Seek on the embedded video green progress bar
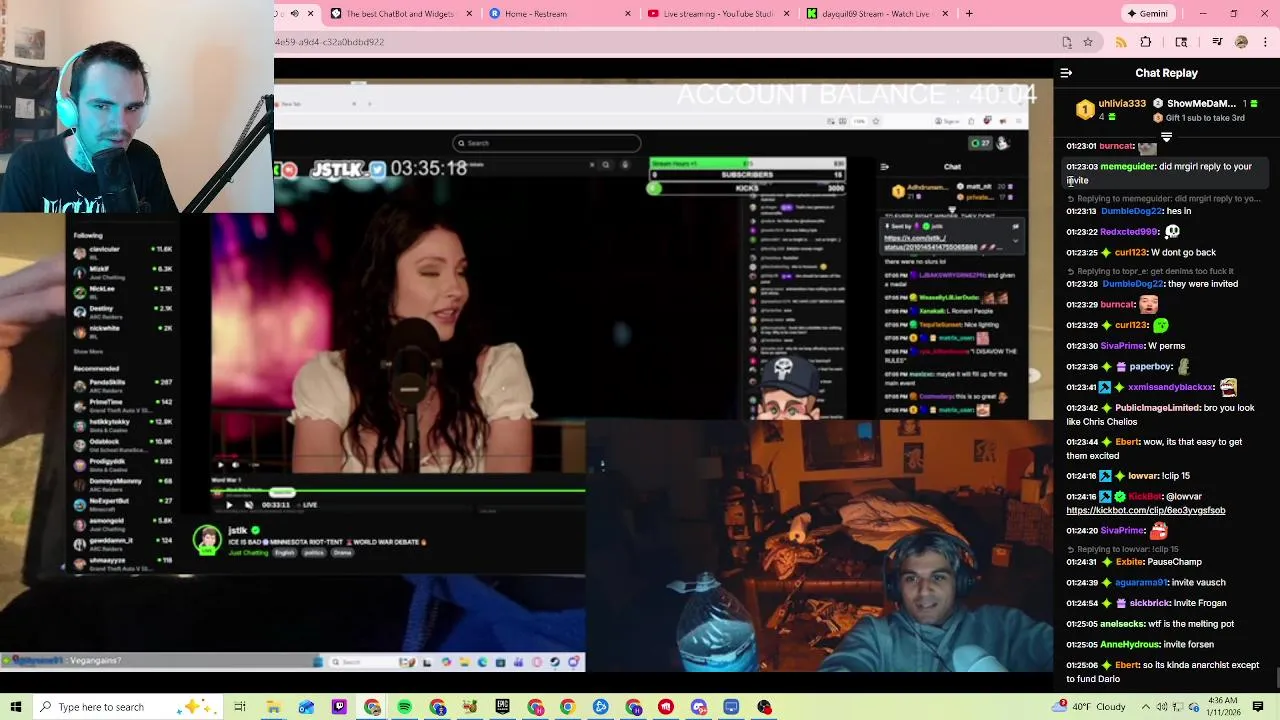1280x720 pixels. click(x=398, y=491)
